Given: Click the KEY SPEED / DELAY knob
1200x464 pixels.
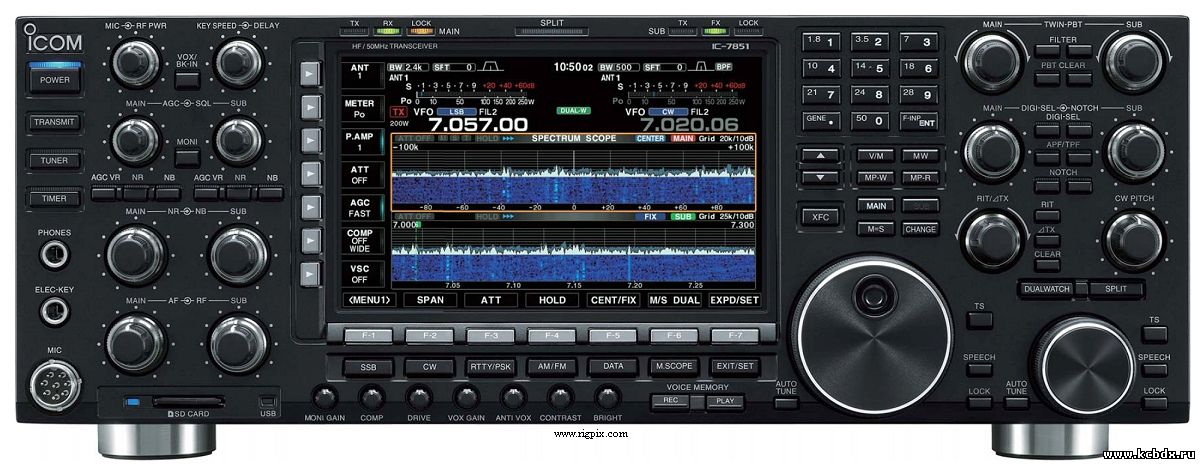Looking at the screenshot, I should click(x=237, y=61).
